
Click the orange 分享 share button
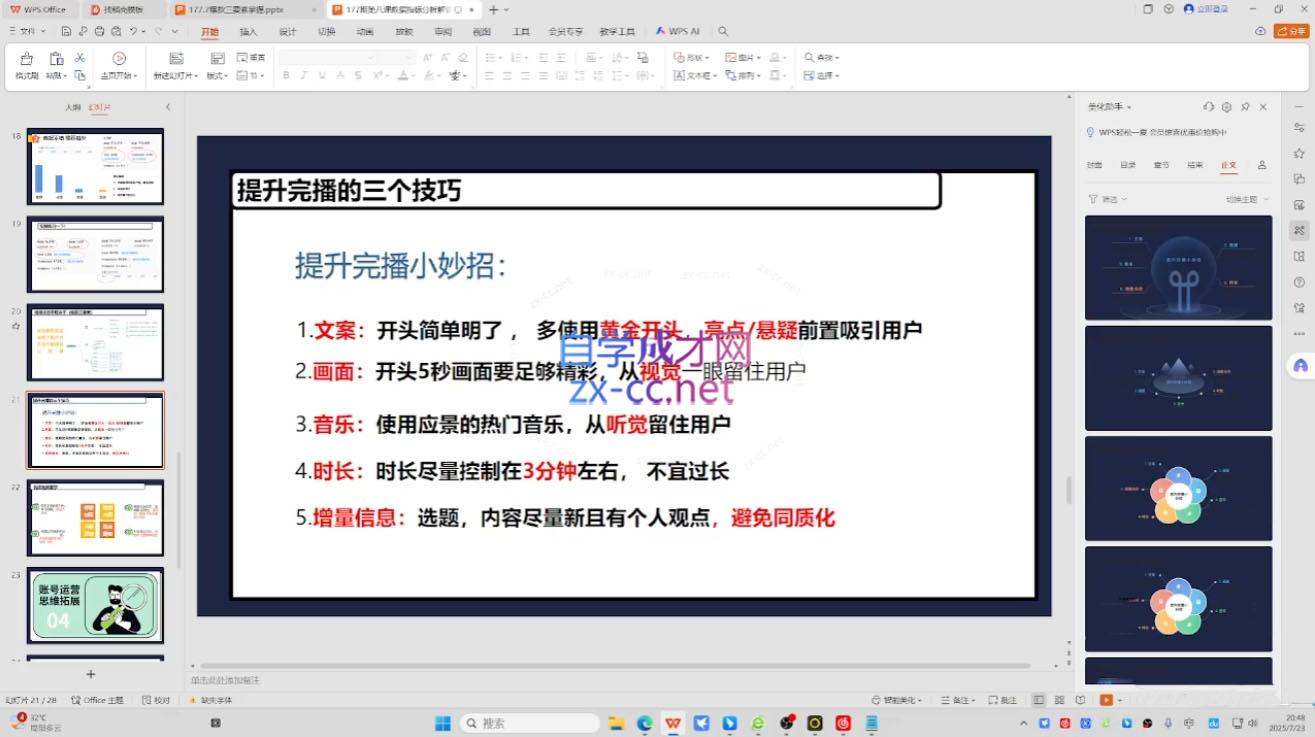(1291, 32)
